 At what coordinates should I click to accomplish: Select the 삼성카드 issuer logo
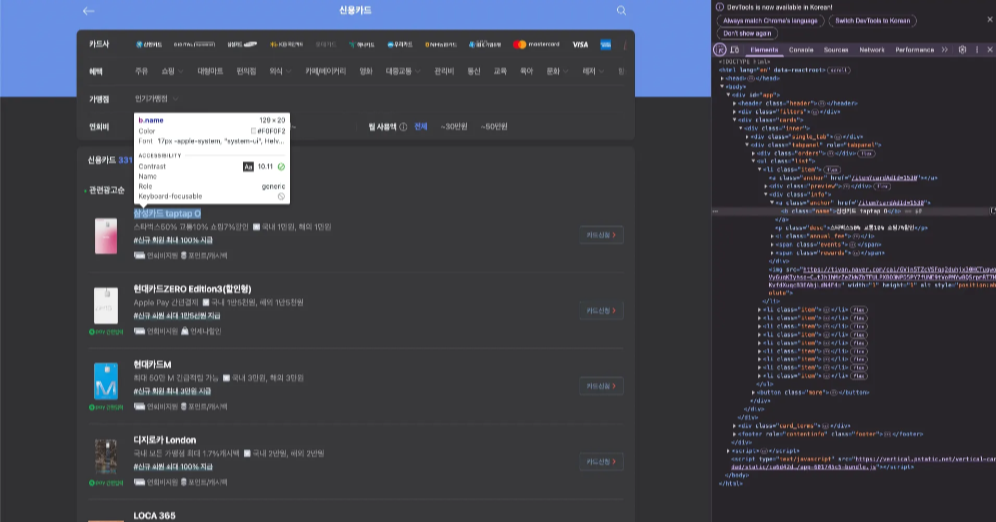(x=242, y=44)
